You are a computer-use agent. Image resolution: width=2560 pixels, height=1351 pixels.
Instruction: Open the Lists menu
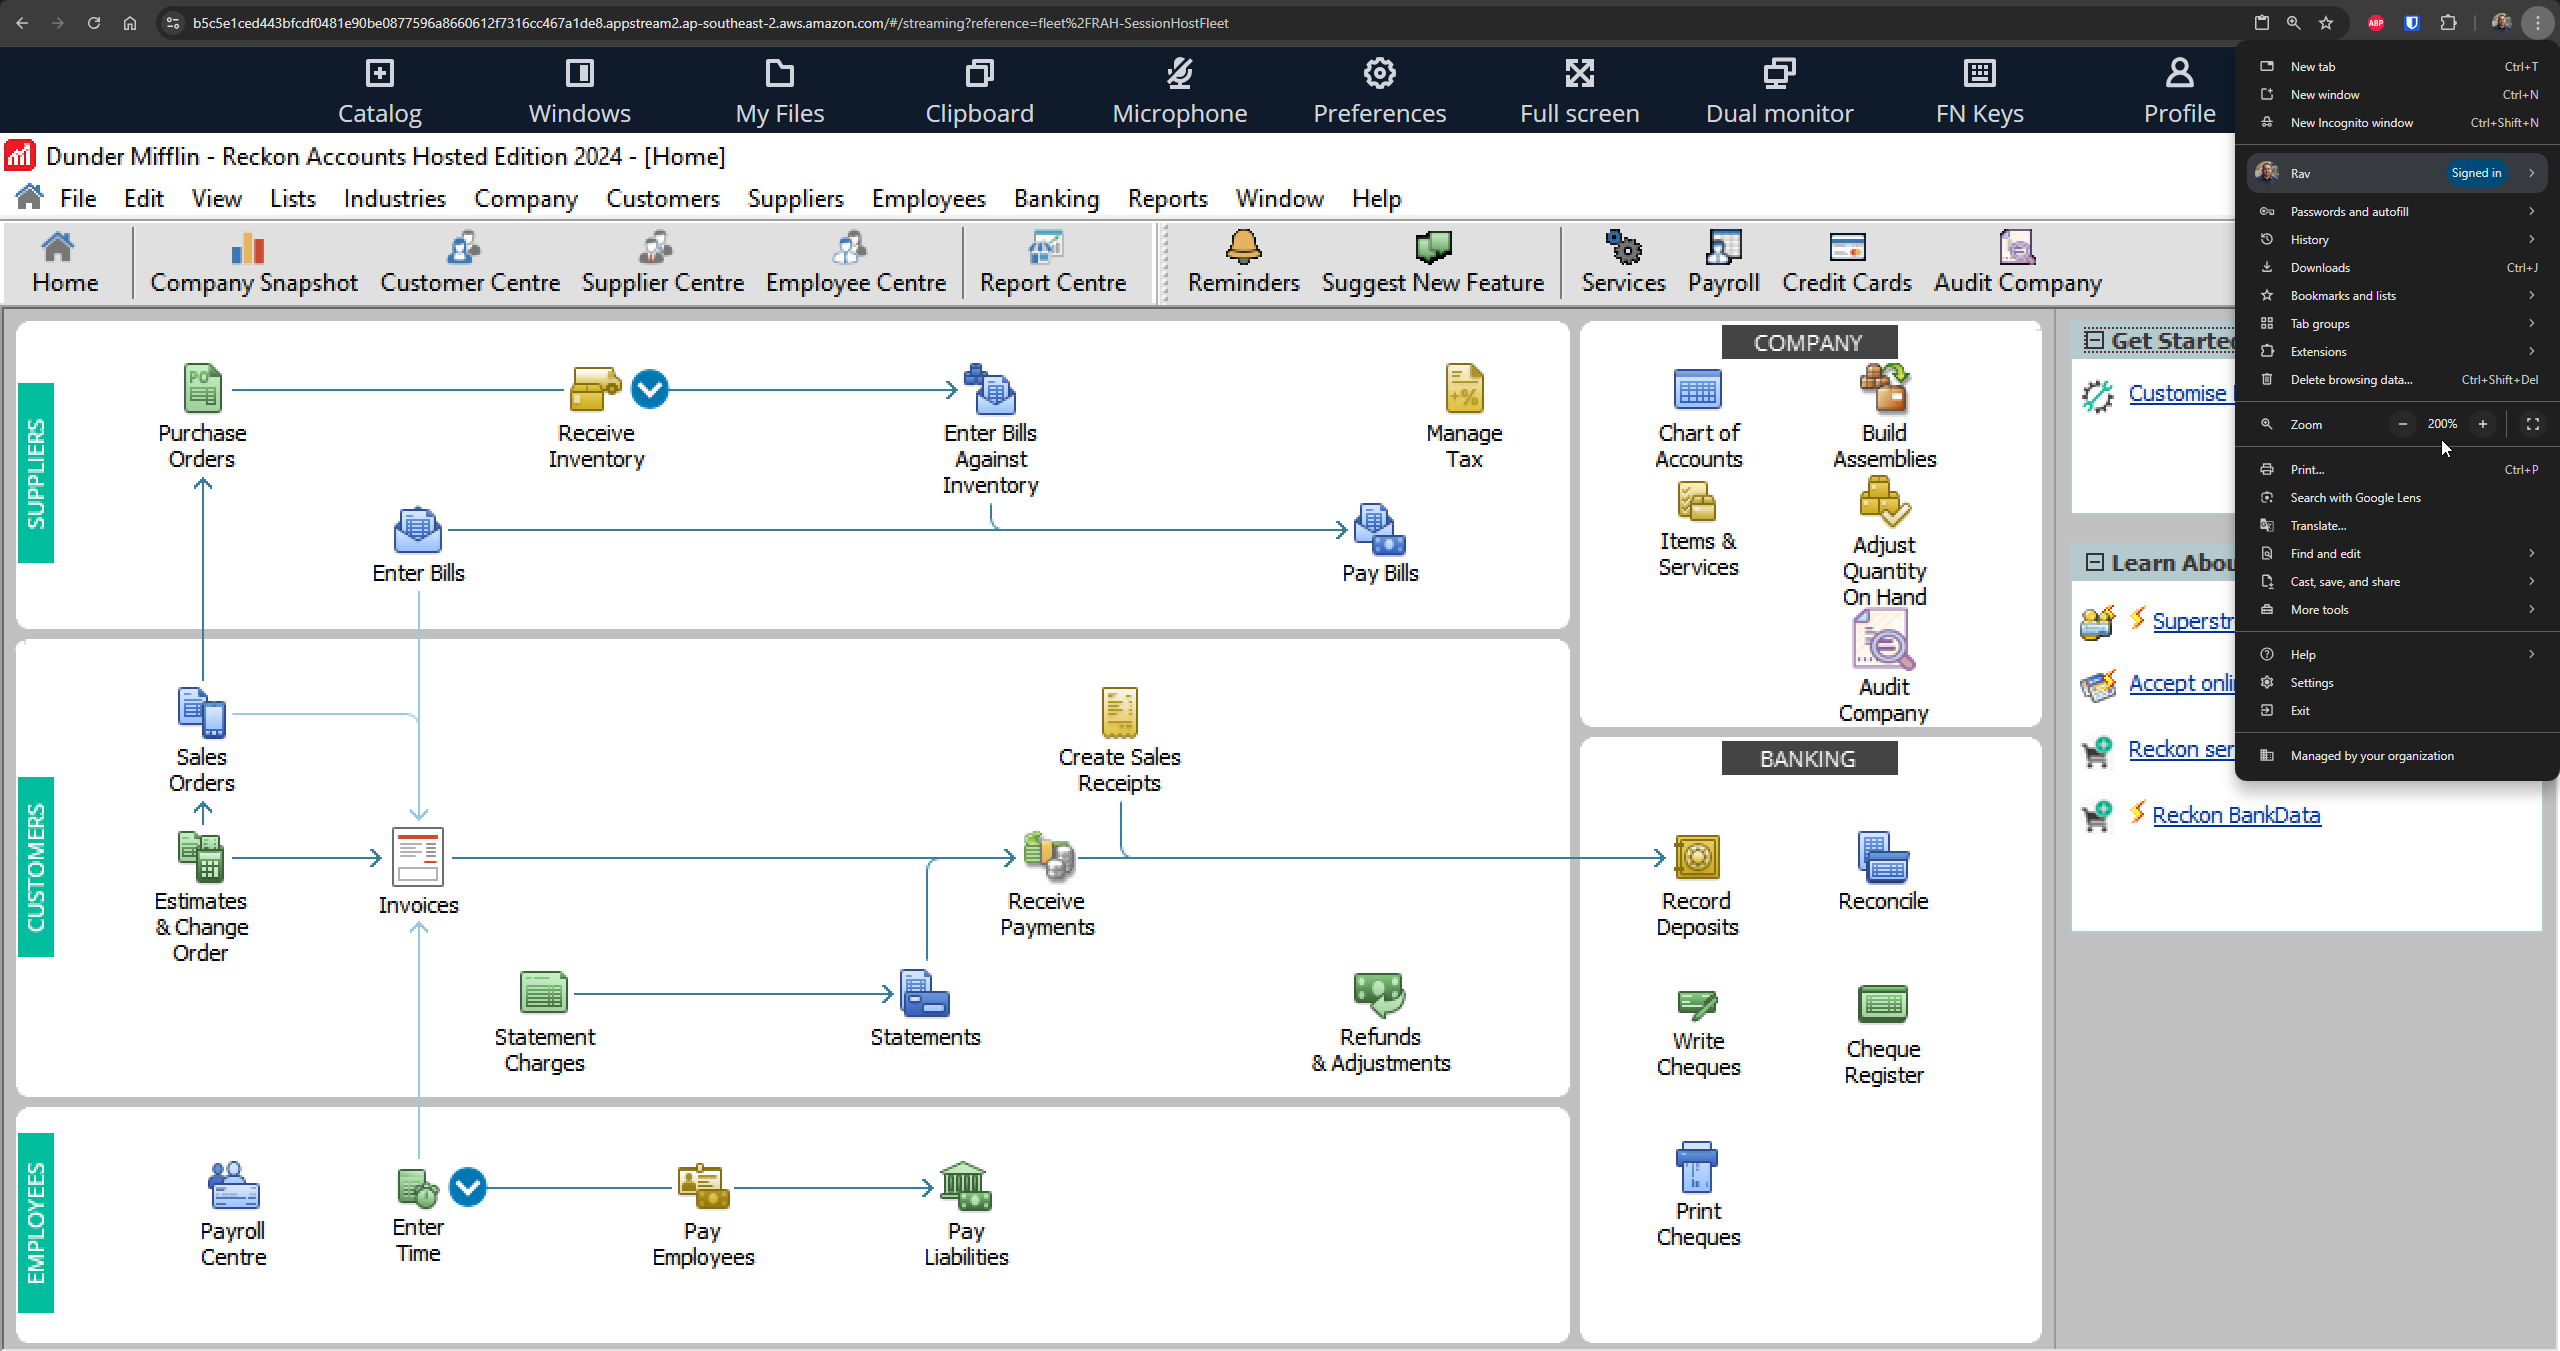(292, 199)
